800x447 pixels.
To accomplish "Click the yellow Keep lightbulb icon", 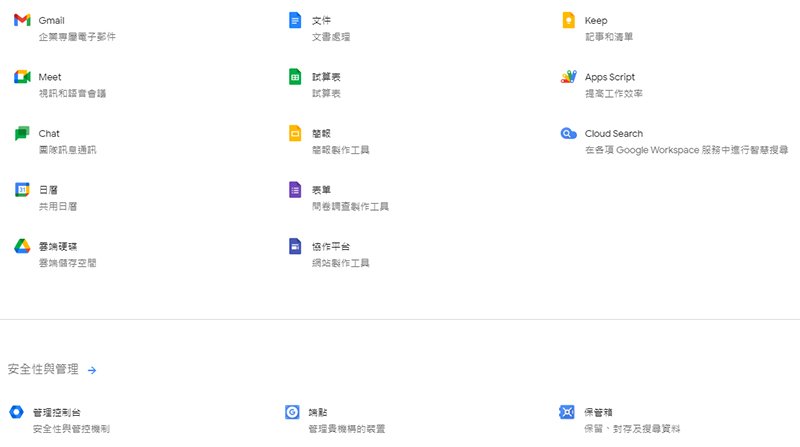I will (568, 21).
